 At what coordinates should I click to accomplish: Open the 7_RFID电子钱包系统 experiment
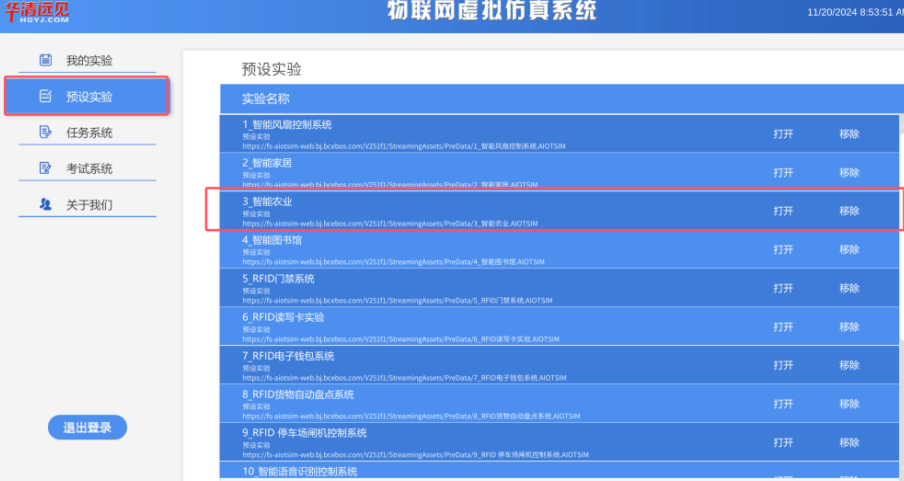point(783,365)
